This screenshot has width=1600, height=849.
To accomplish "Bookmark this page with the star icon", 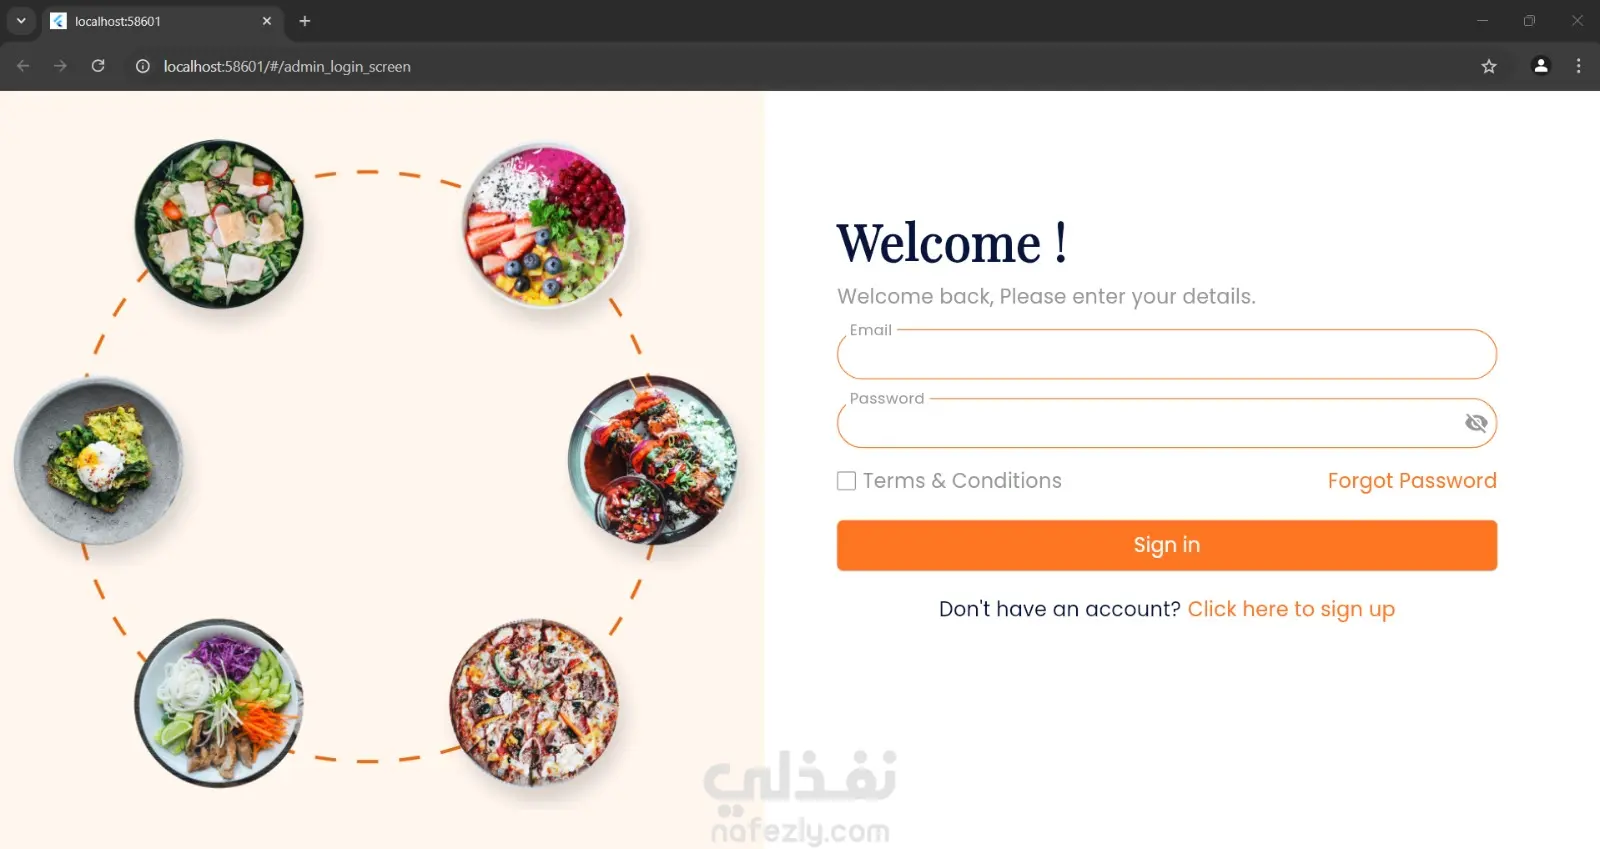I will [x=1489, y=66].
